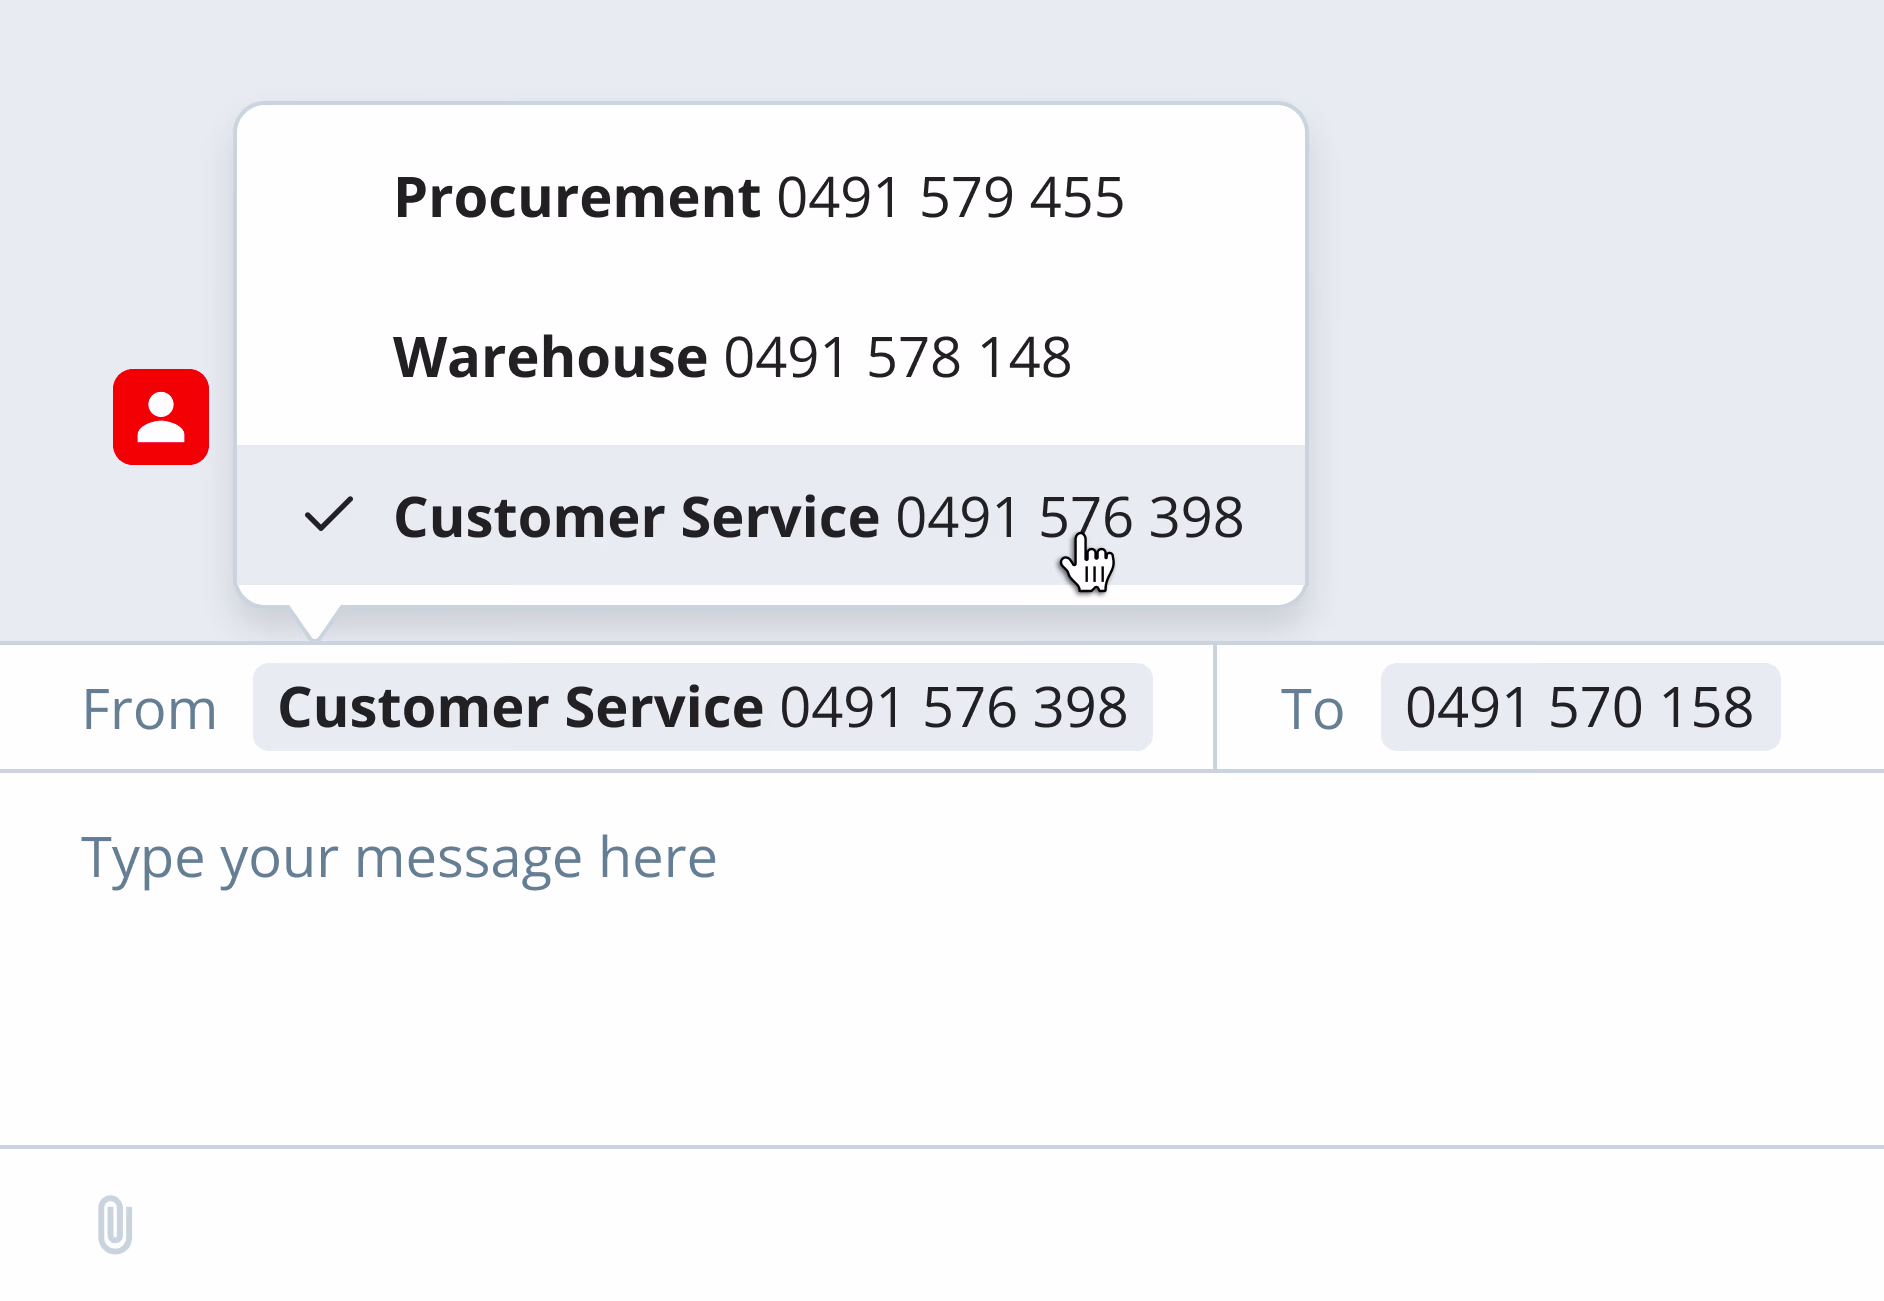Click the number 0491 579 455 in list
This screenshot has width=1884, height=1301.
click(x=950, y=197)
